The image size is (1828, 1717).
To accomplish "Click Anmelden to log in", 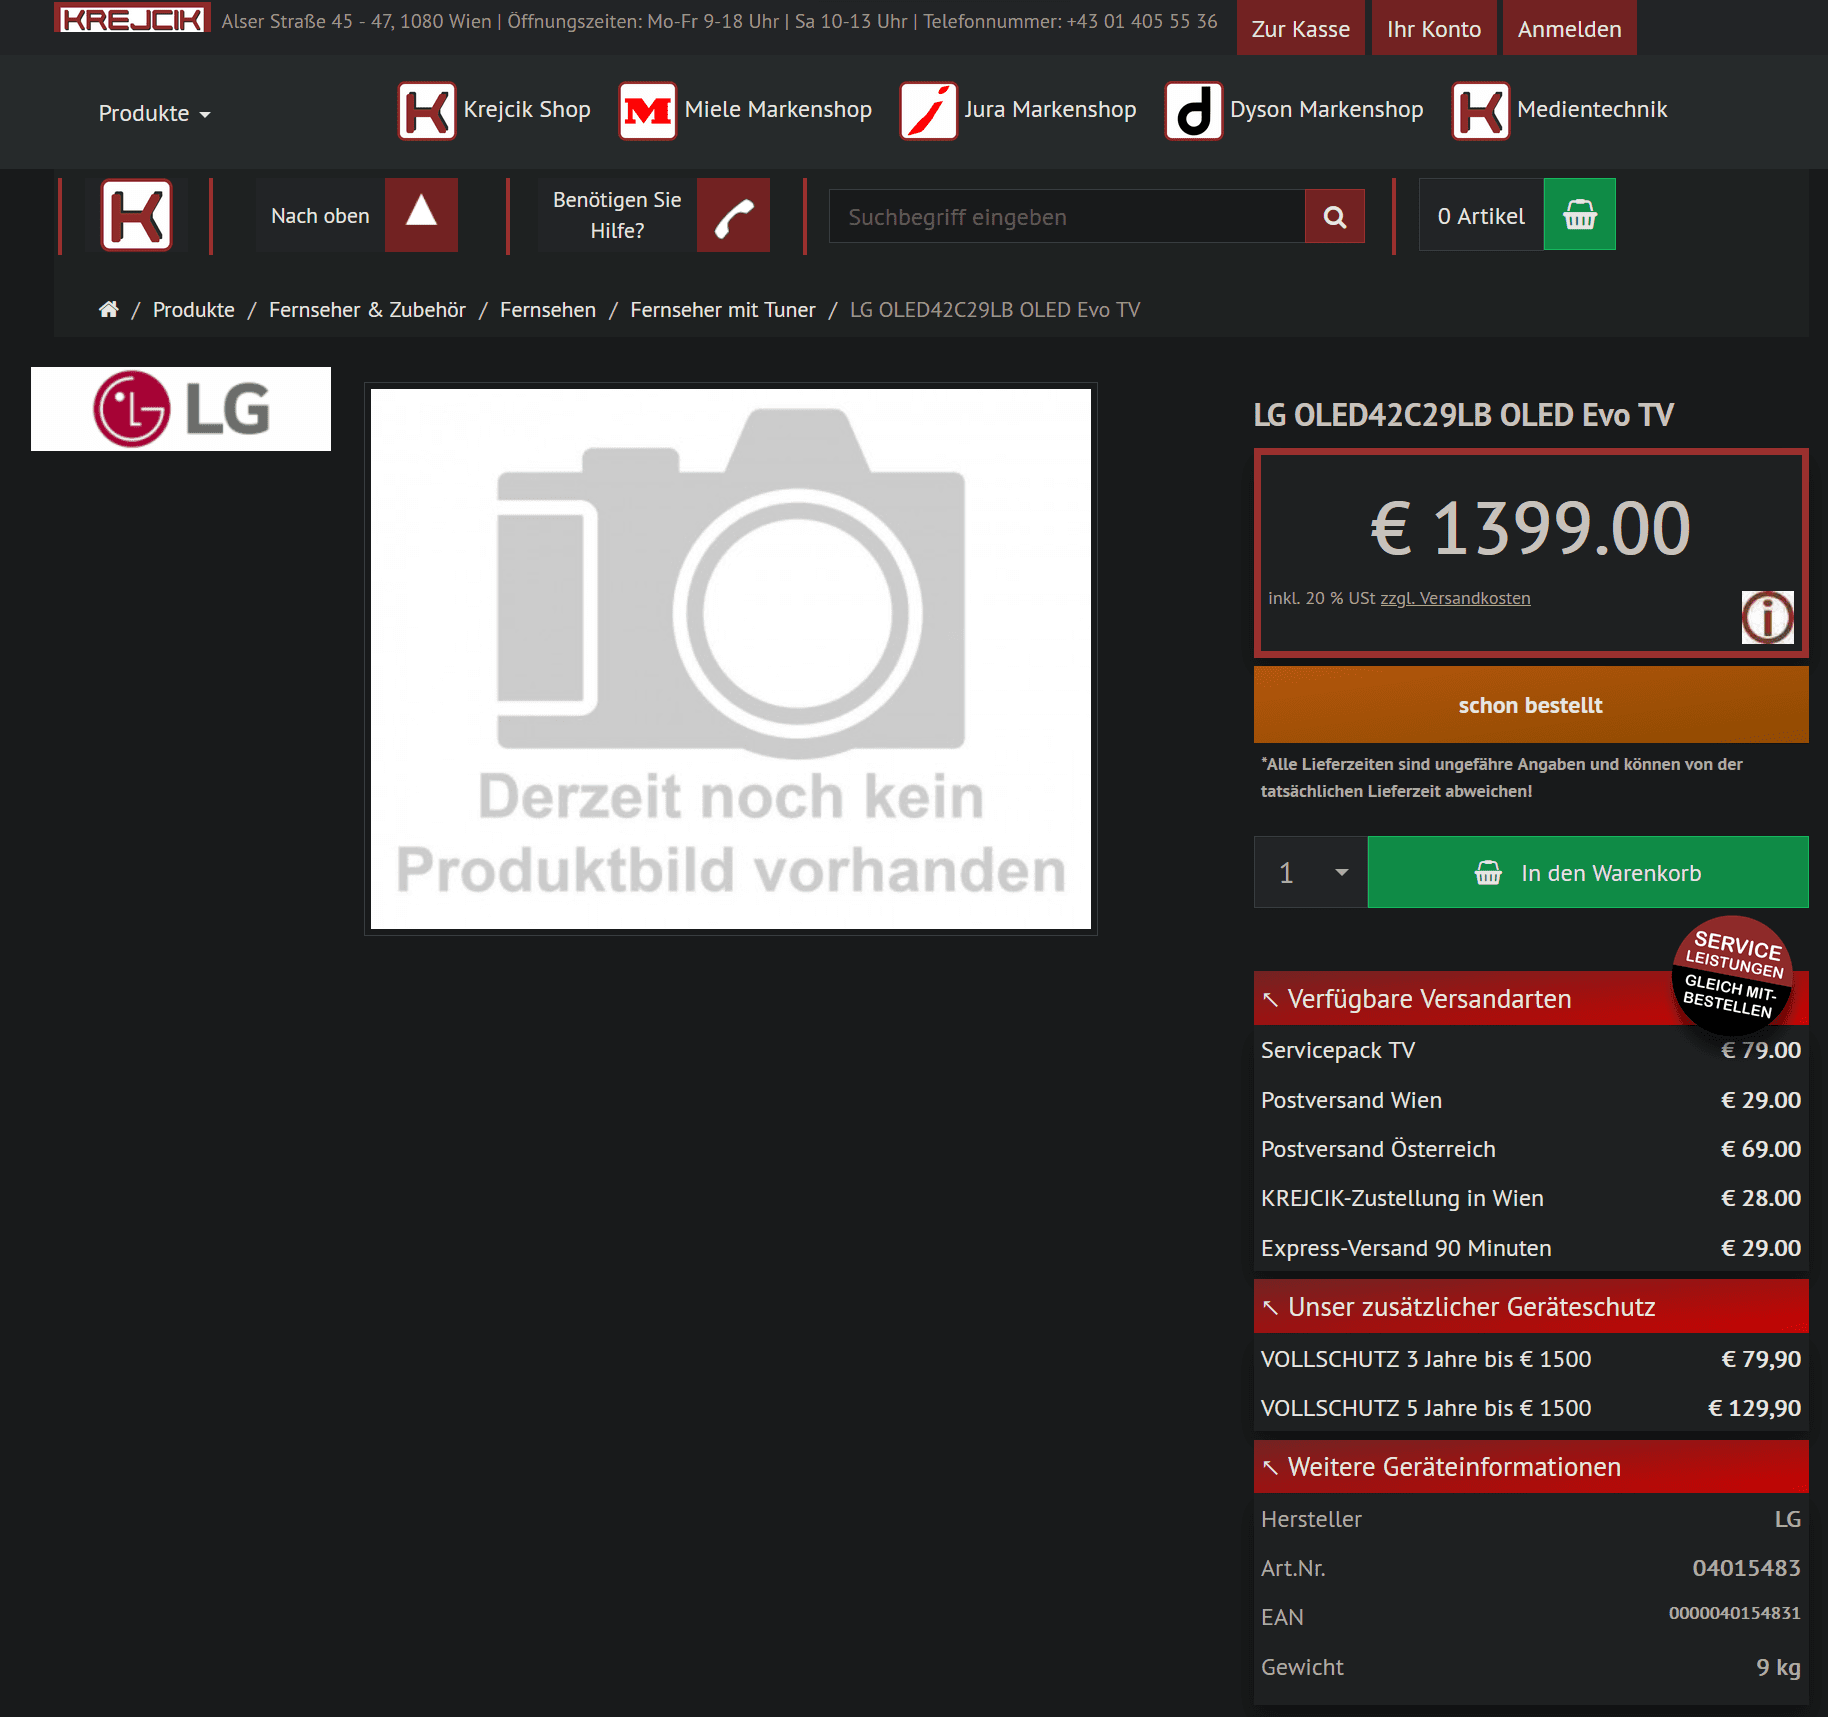I will (1570, 28).
